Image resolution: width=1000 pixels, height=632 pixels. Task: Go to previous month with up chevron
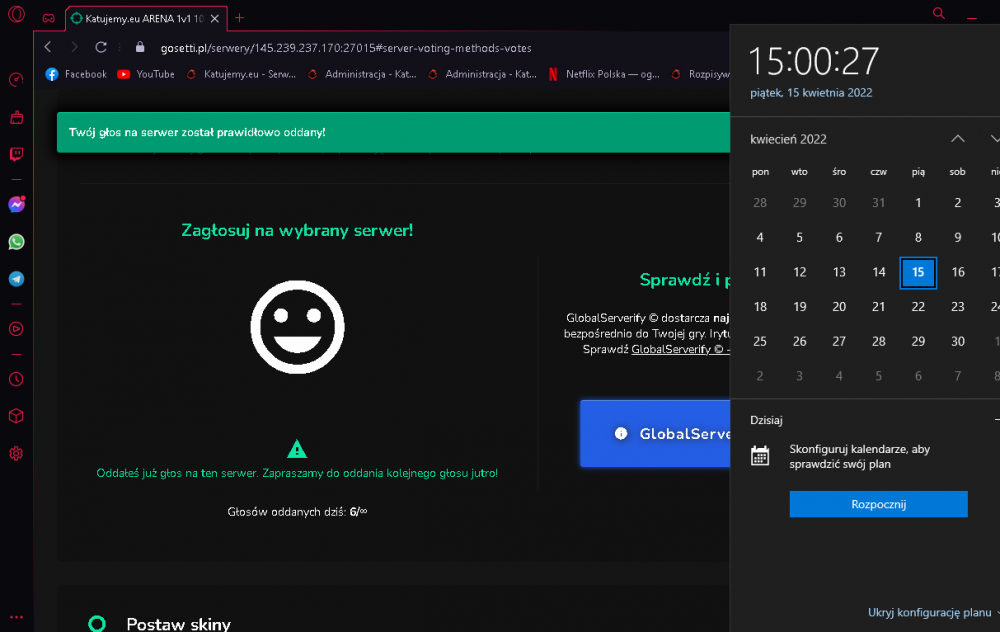pyautogui.click(x=958, y=138)
